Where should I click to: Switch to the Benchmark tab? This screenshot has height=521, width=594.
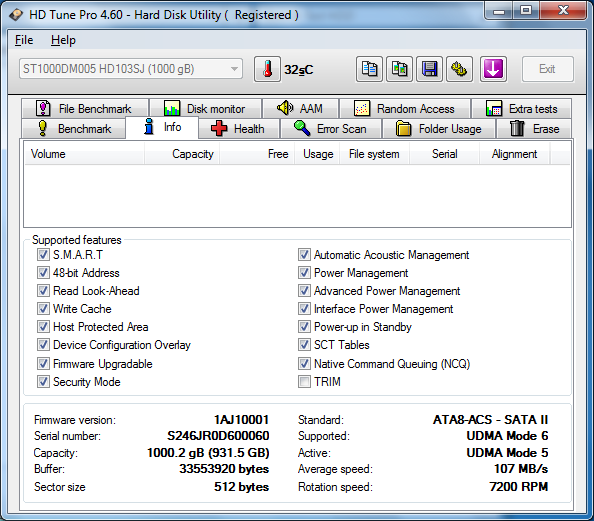(x=74, y=128)
